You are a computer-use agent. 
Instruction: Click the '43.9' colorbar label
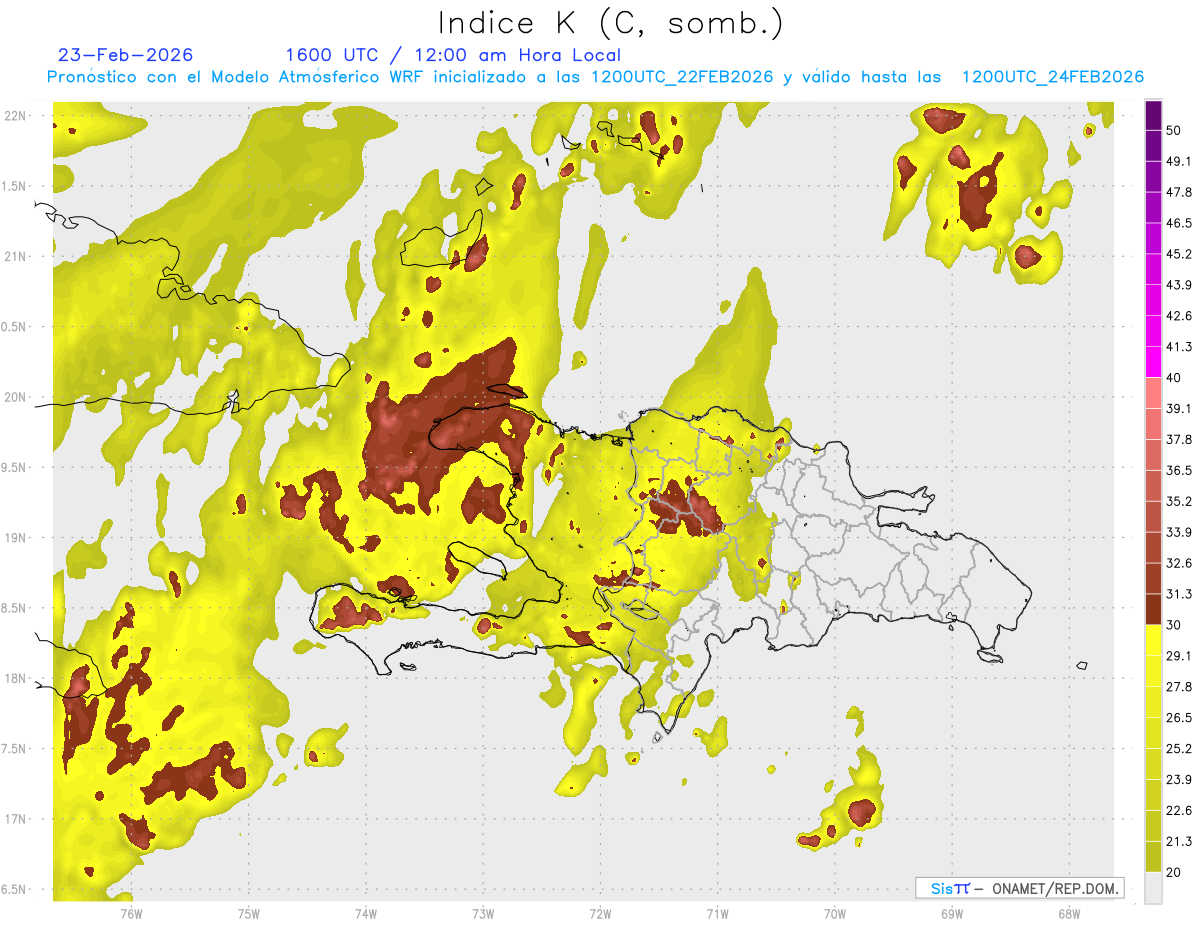[x=1180, y=285]
